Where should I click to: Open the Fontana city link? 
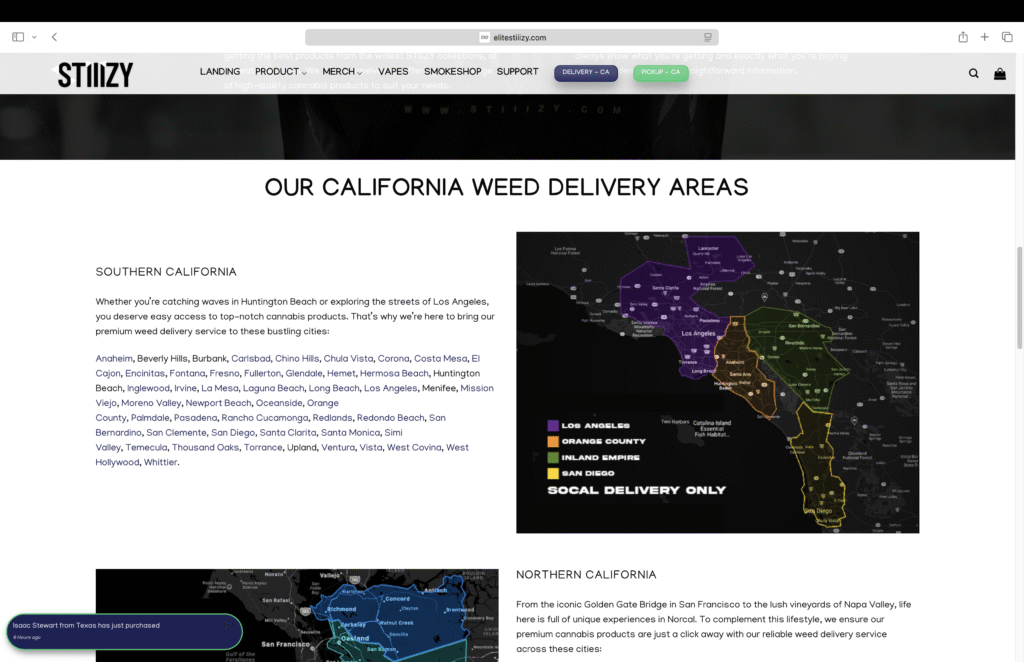tap(187, 373)
